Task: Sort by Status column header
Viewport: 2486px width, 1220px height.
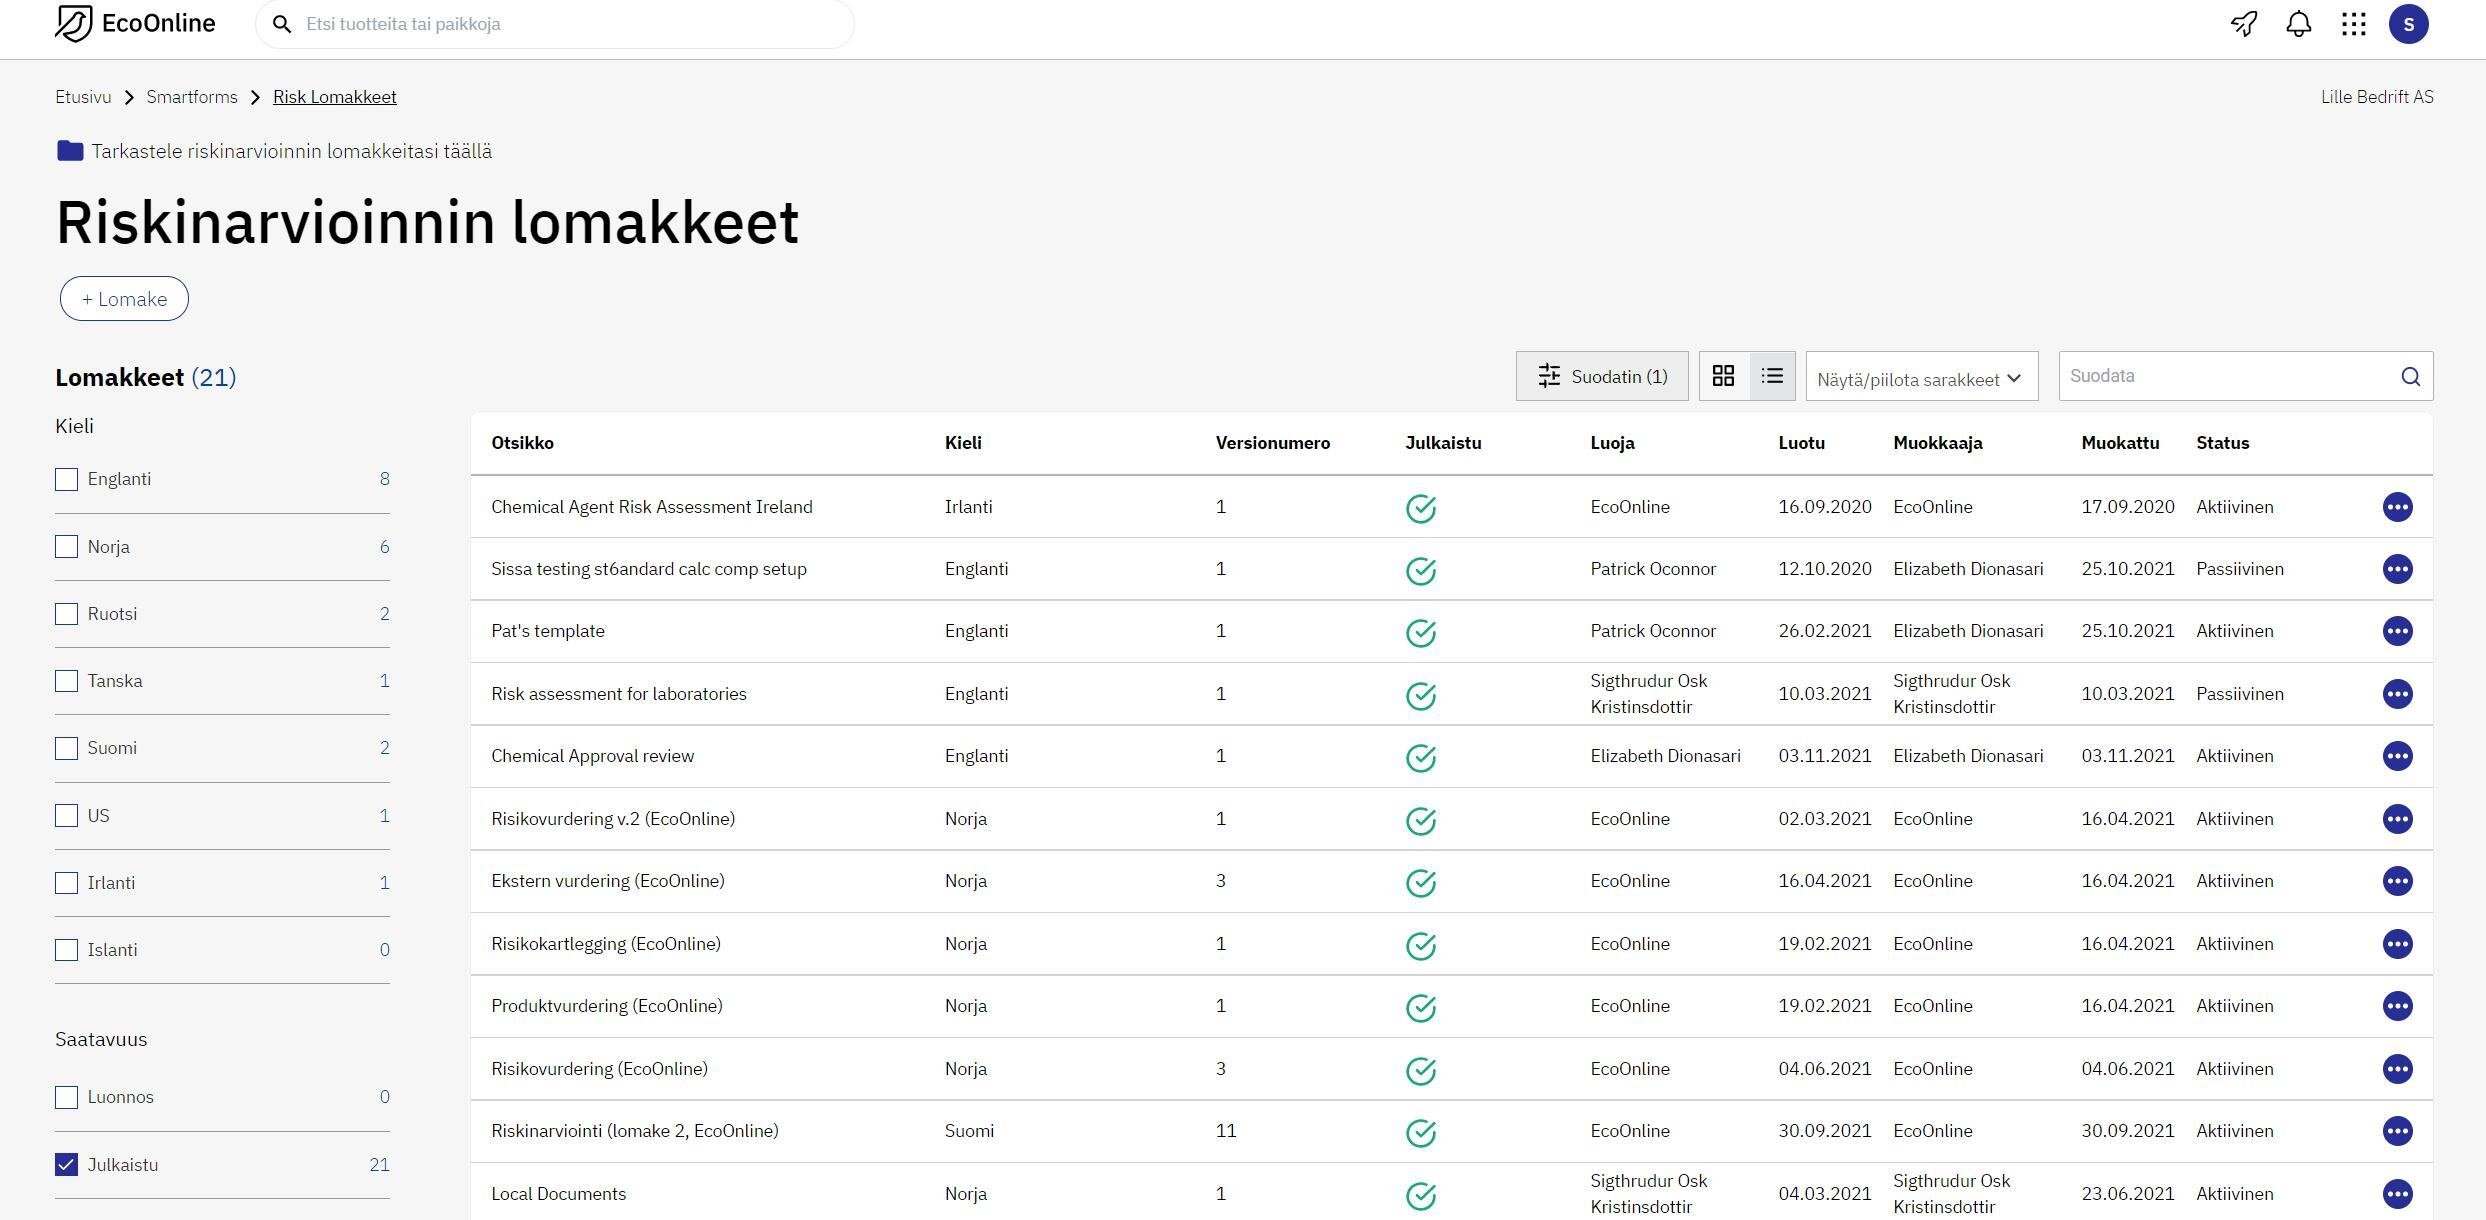Action: (2222, 443)
